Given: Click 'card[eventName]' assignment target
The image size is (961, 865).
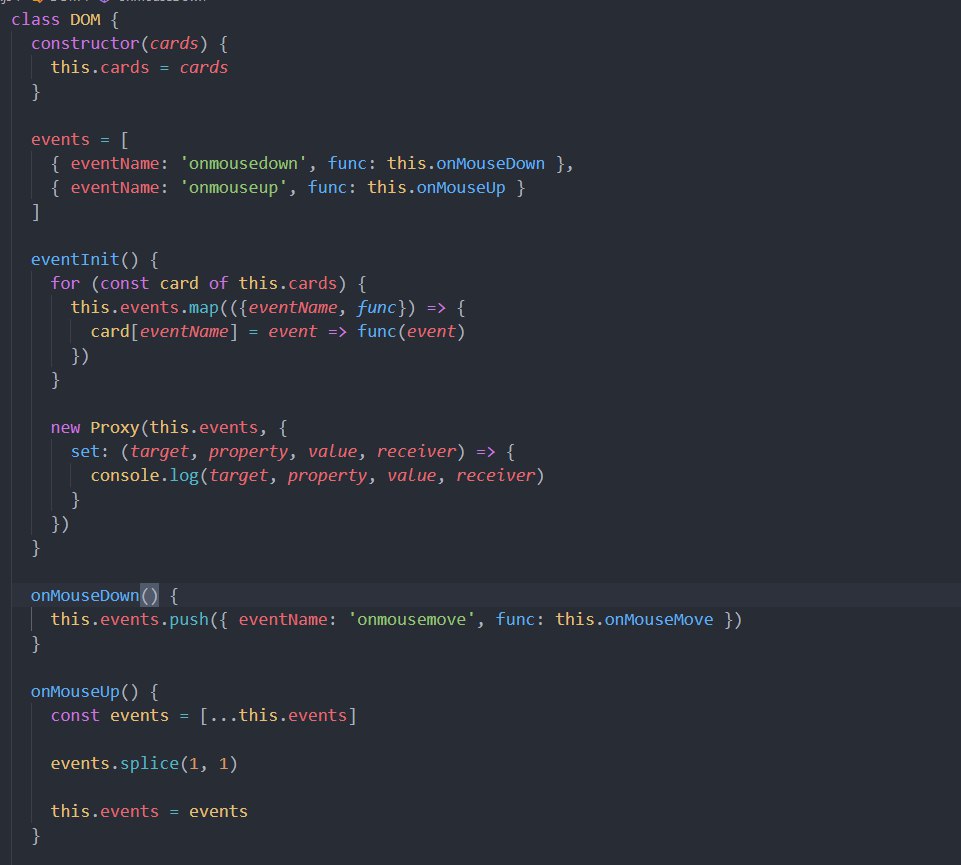Looking at the screenshot, I should point(164,332).
